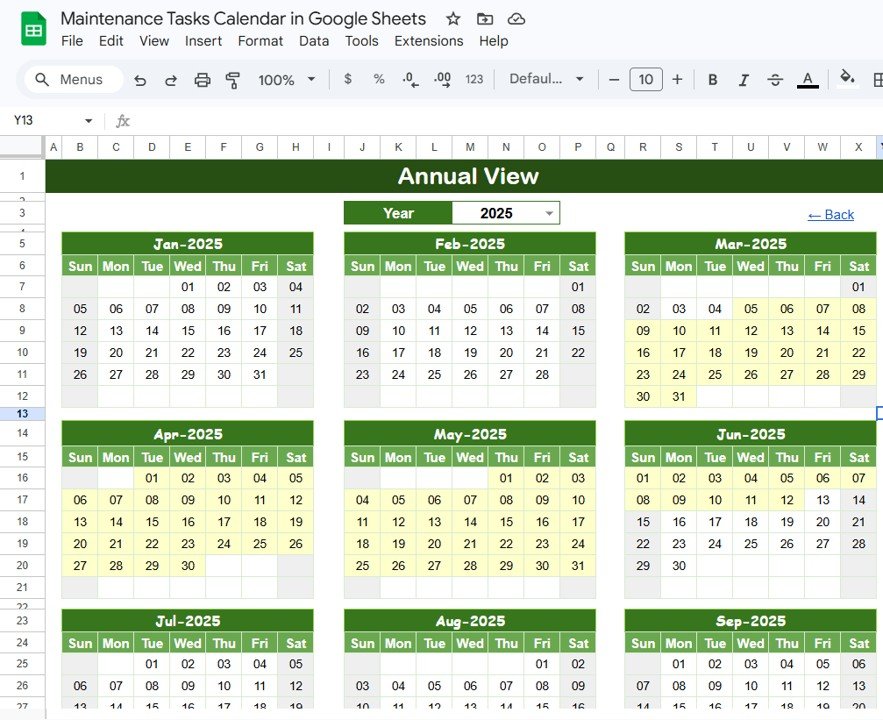Select the Jan-2025 month header
The width and height of the screenshot is (883, 720).
coord(188,244)
